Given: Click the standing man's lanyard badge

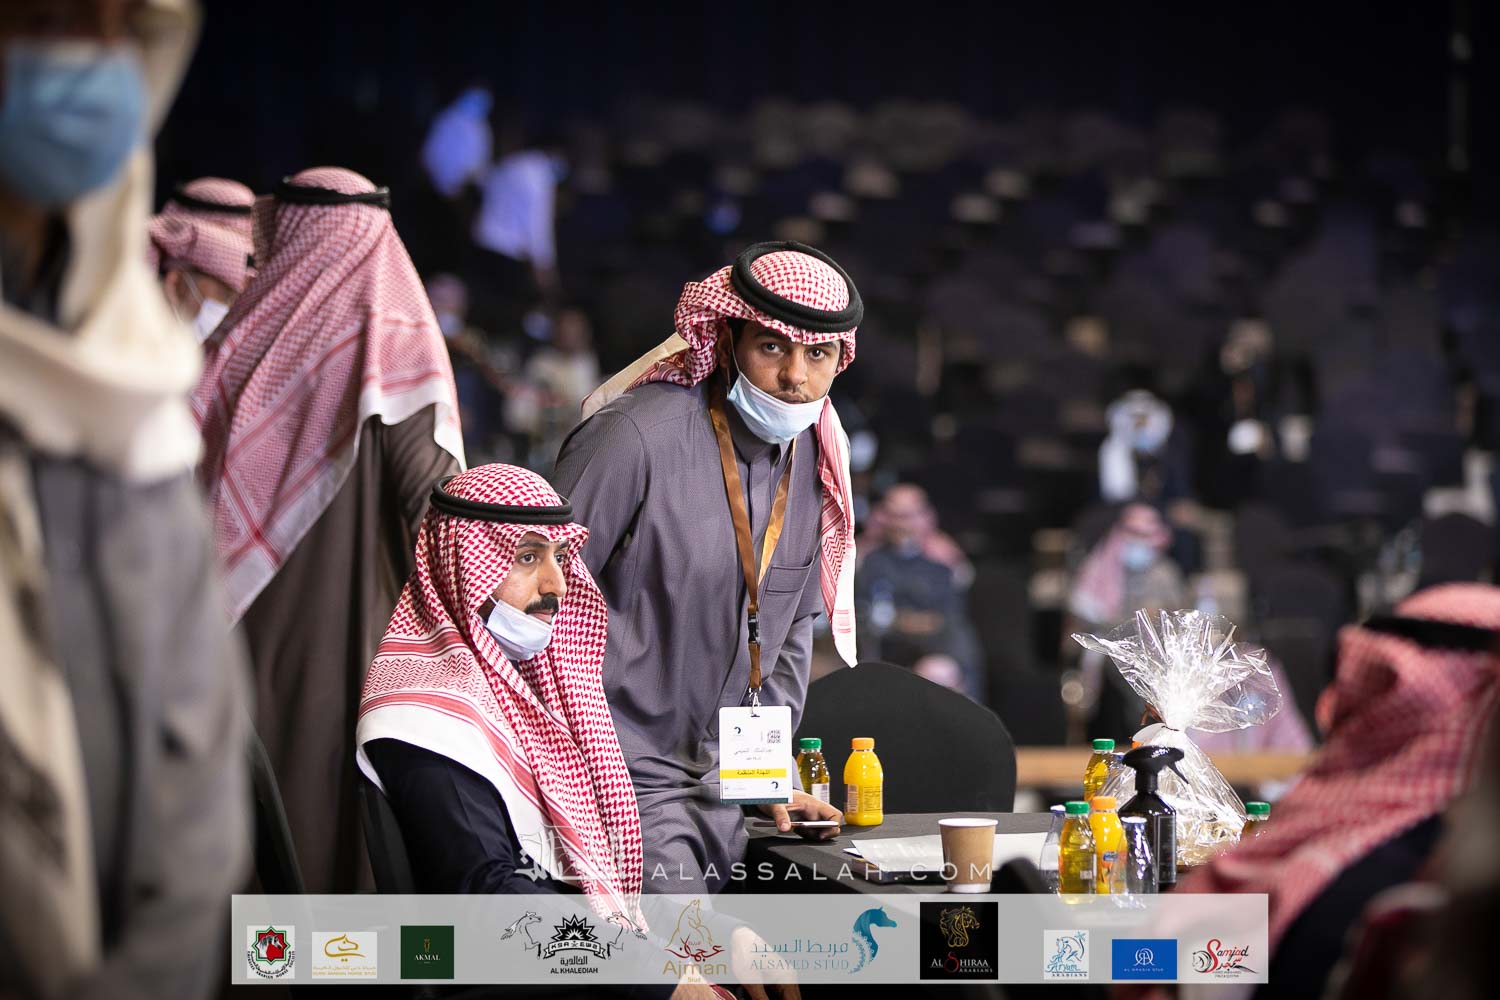Looking at the screenshot, I should (x=755, y=754).
